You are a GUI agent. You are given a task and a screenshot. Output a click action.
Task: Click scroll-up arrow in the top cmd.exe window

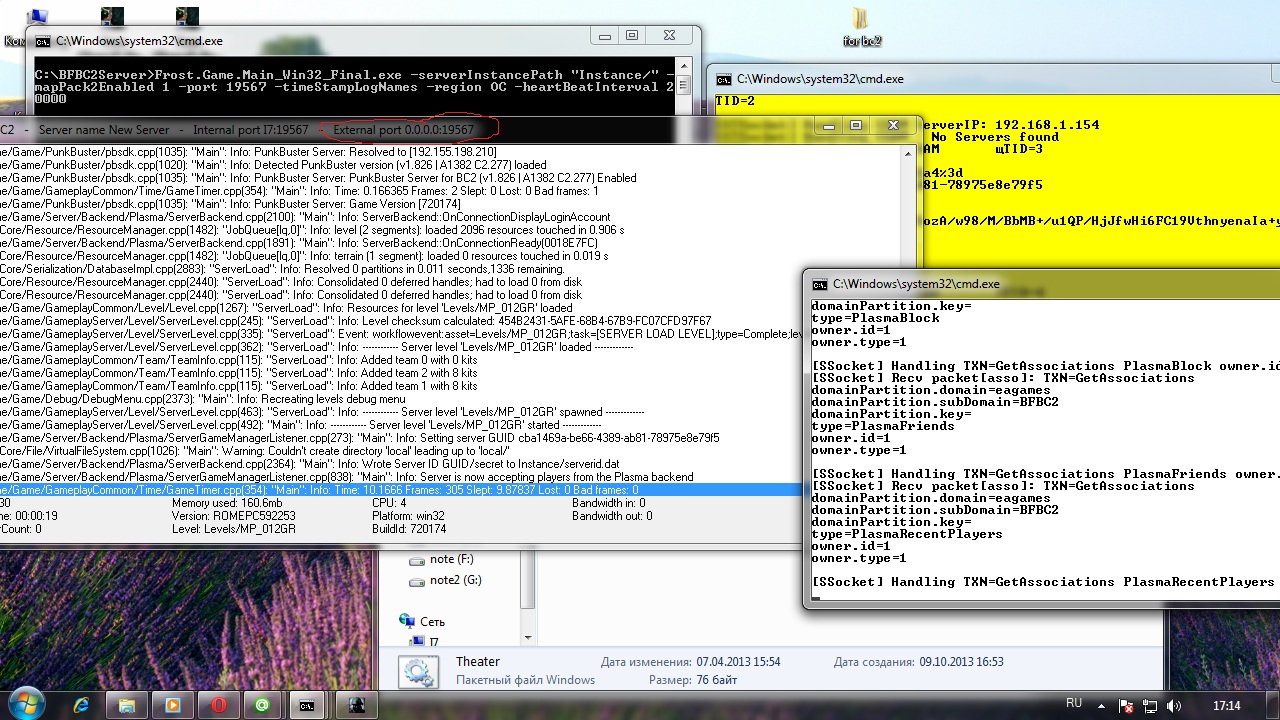tap(683, 64)
